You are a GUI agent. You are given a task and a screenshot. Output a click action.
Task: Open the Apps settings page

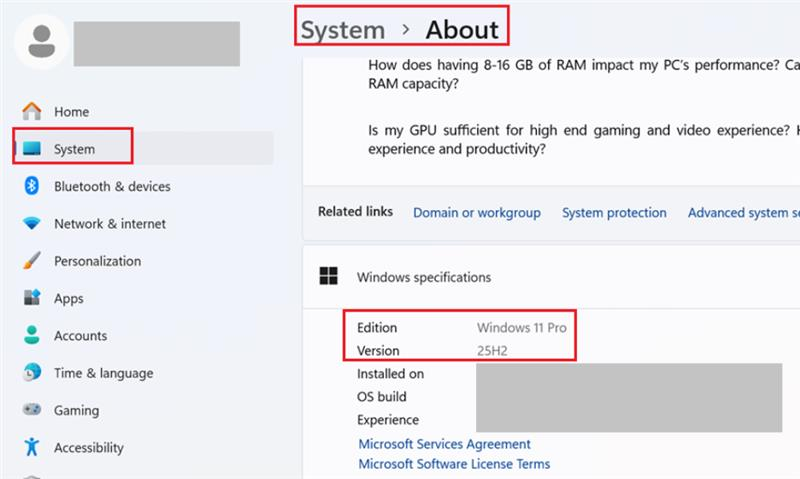tap(69, 298)
